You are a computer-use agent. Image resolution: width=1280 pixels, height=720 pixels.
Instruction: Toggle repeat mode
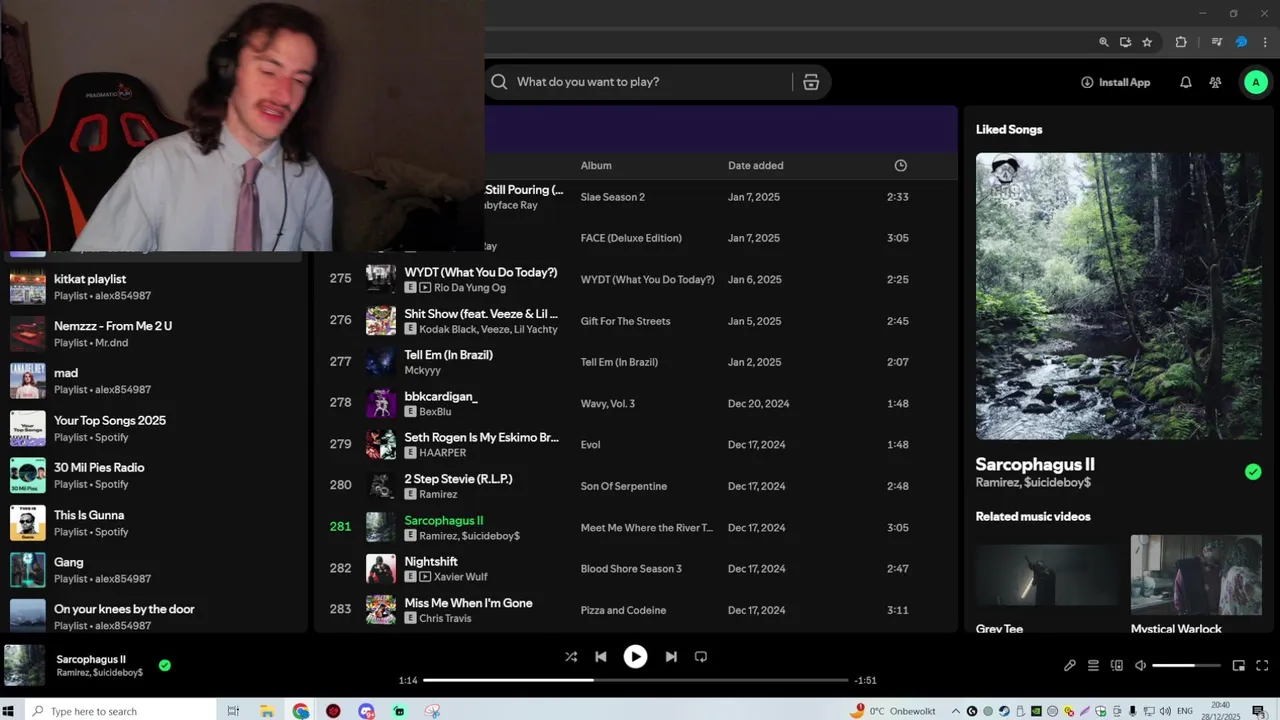[701, 657]
